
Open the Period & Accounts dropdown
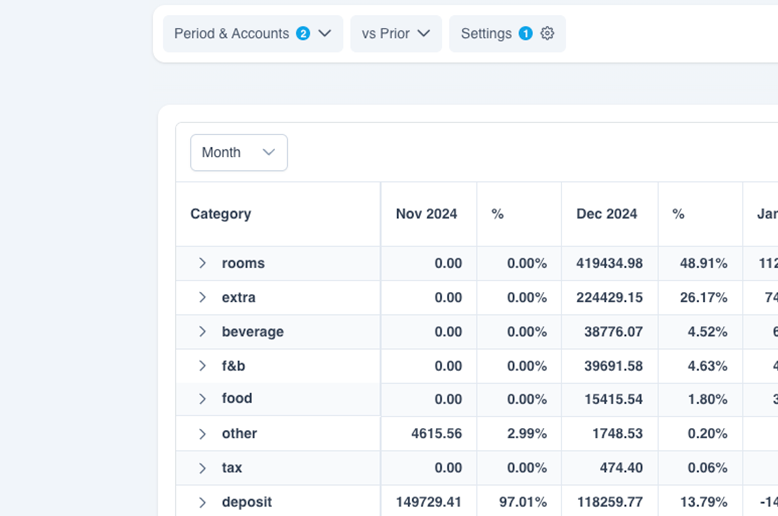[x=253, y=34]
